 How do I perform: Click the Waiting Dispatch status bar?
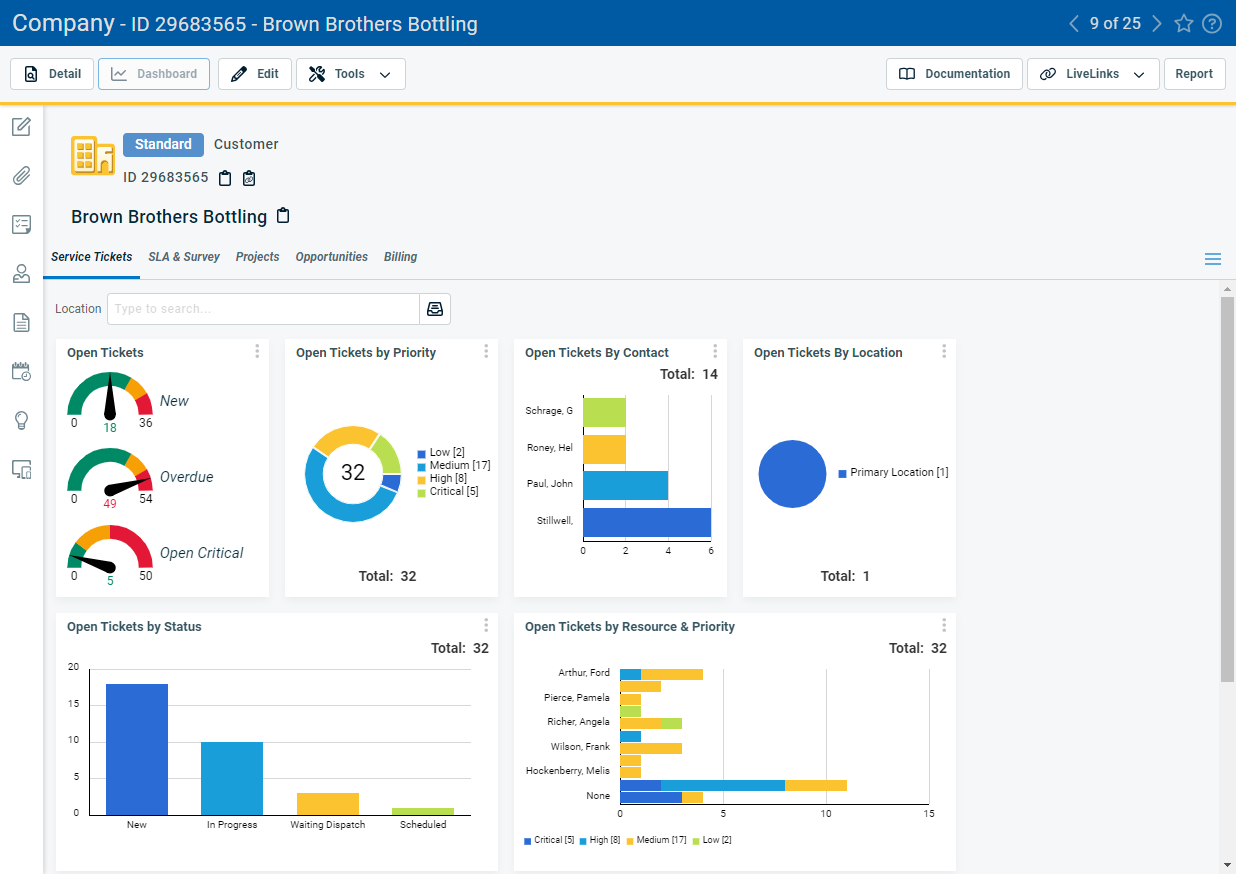point(328,803)
